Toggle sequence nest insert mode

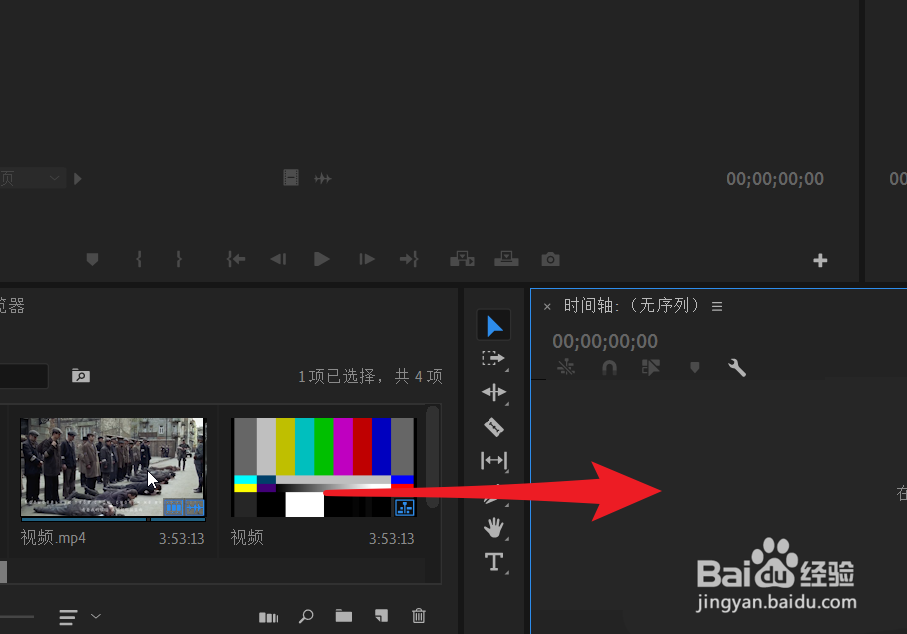point(566,367)
